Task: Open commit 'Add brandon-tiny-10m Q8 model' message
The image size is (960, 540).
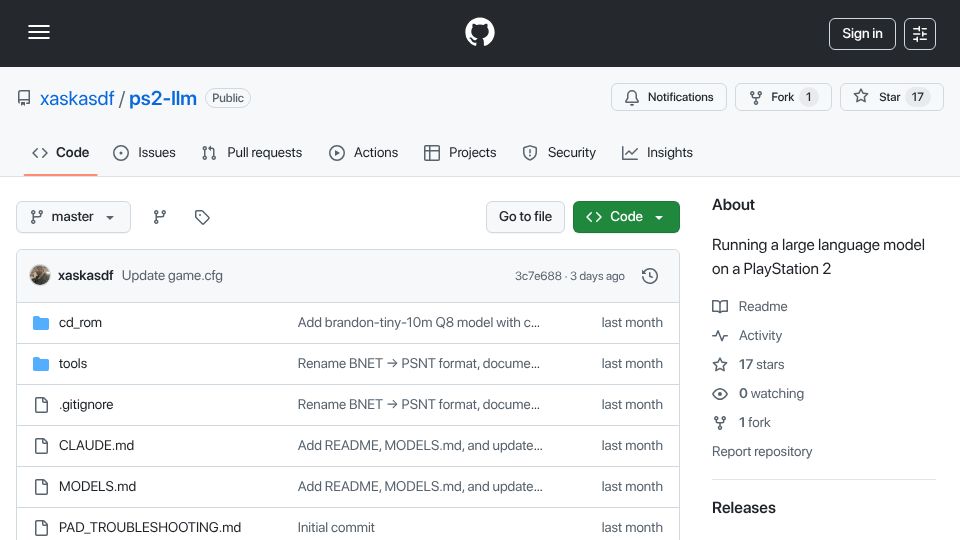Action: (x=419, y=323)
